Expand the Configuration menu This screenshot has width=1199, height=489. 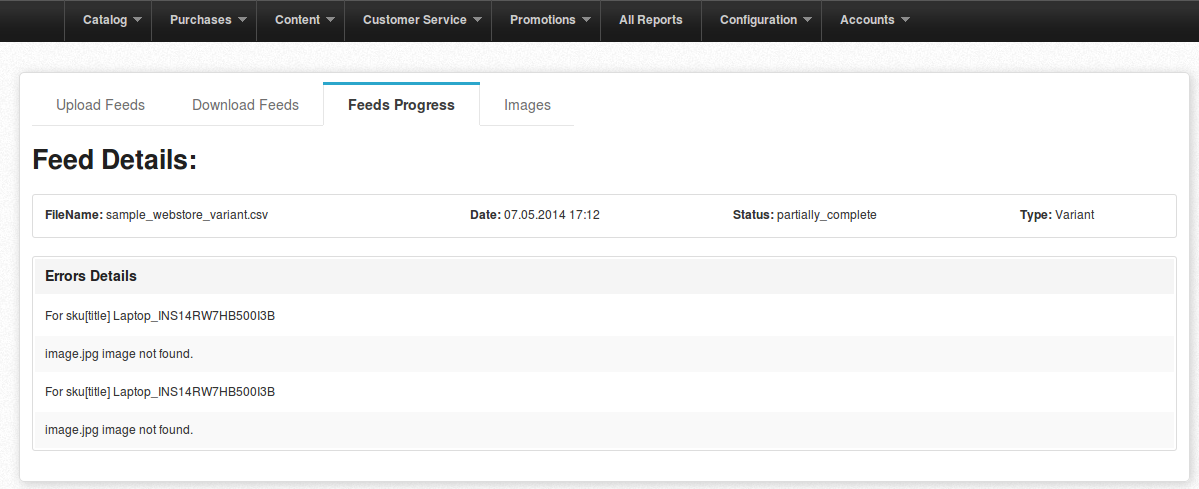pos(765,21)
